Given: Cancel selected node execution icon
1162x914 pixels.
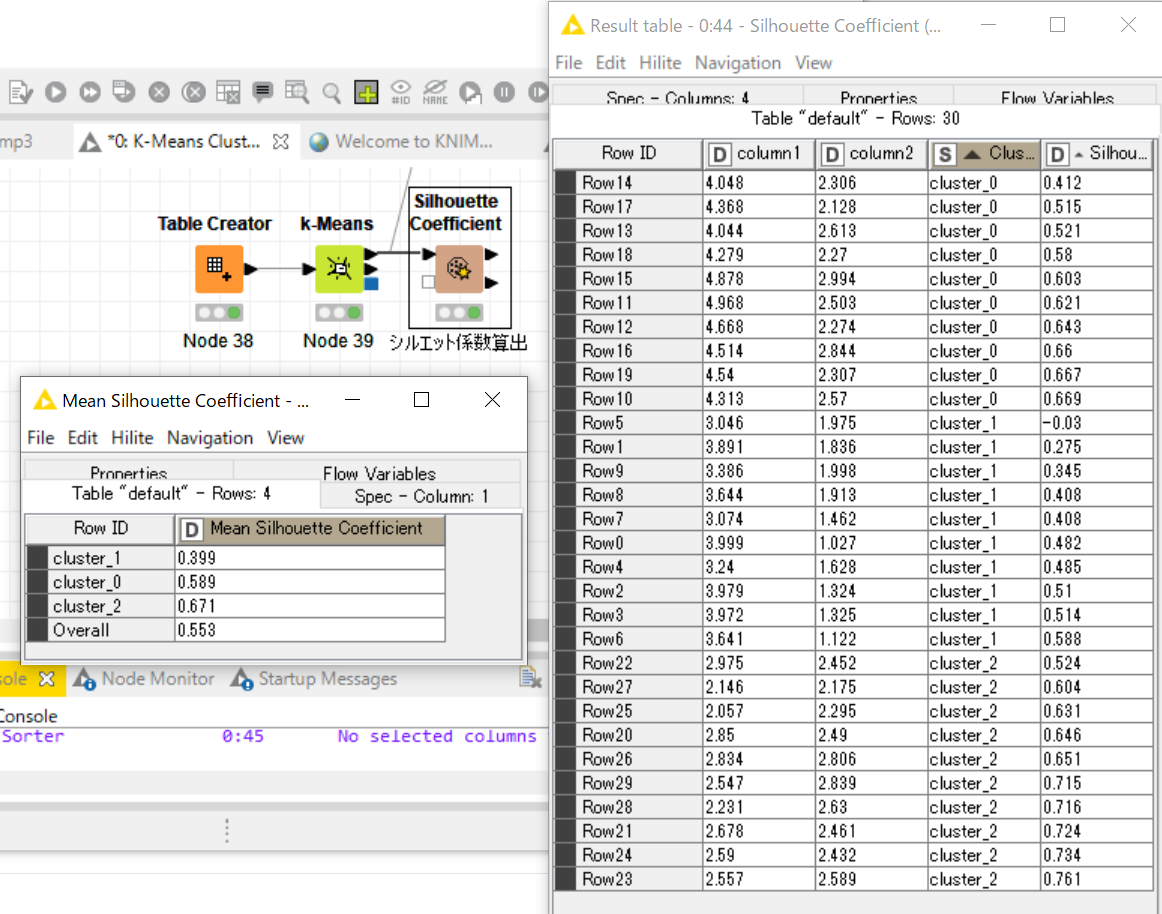Looking at the screenshot, I should point(159,92).
